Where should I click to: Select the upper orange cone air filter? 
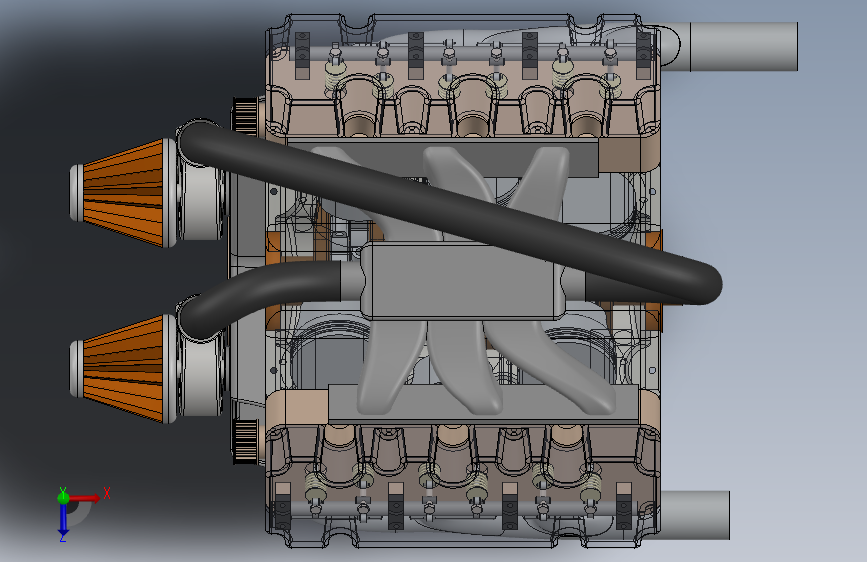(x=124, y=193)
